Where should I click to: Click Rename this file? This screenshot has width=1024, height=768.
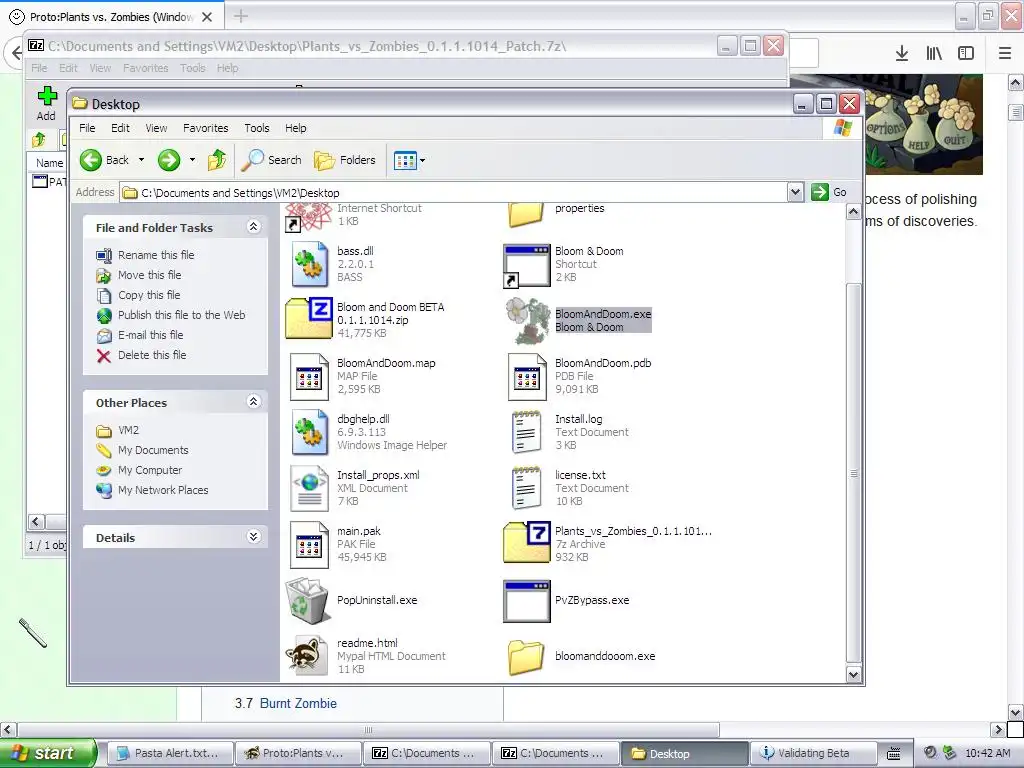[156, 255]
